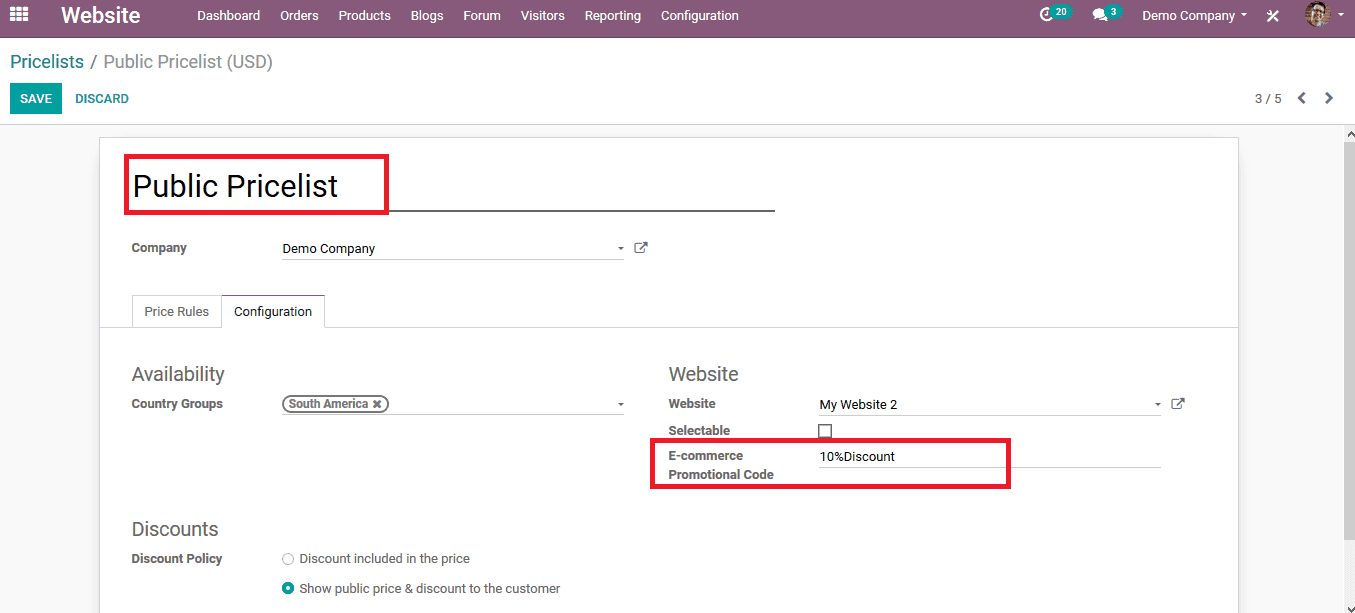Open the Forum menu

point(482,16)
